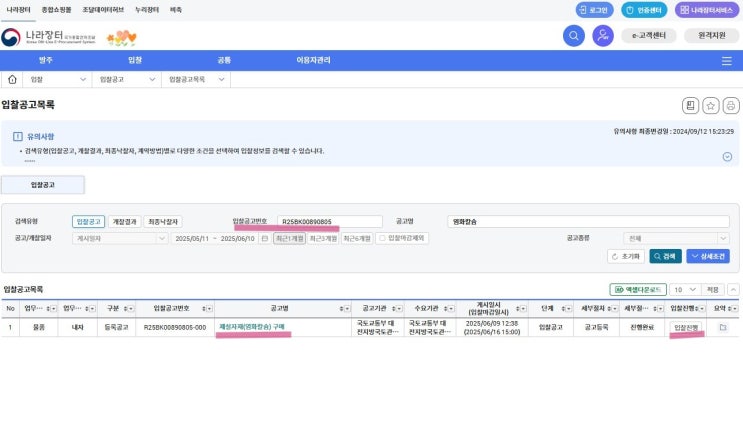
Task: Open the purple user profile icon
Action: coord(602,36)
